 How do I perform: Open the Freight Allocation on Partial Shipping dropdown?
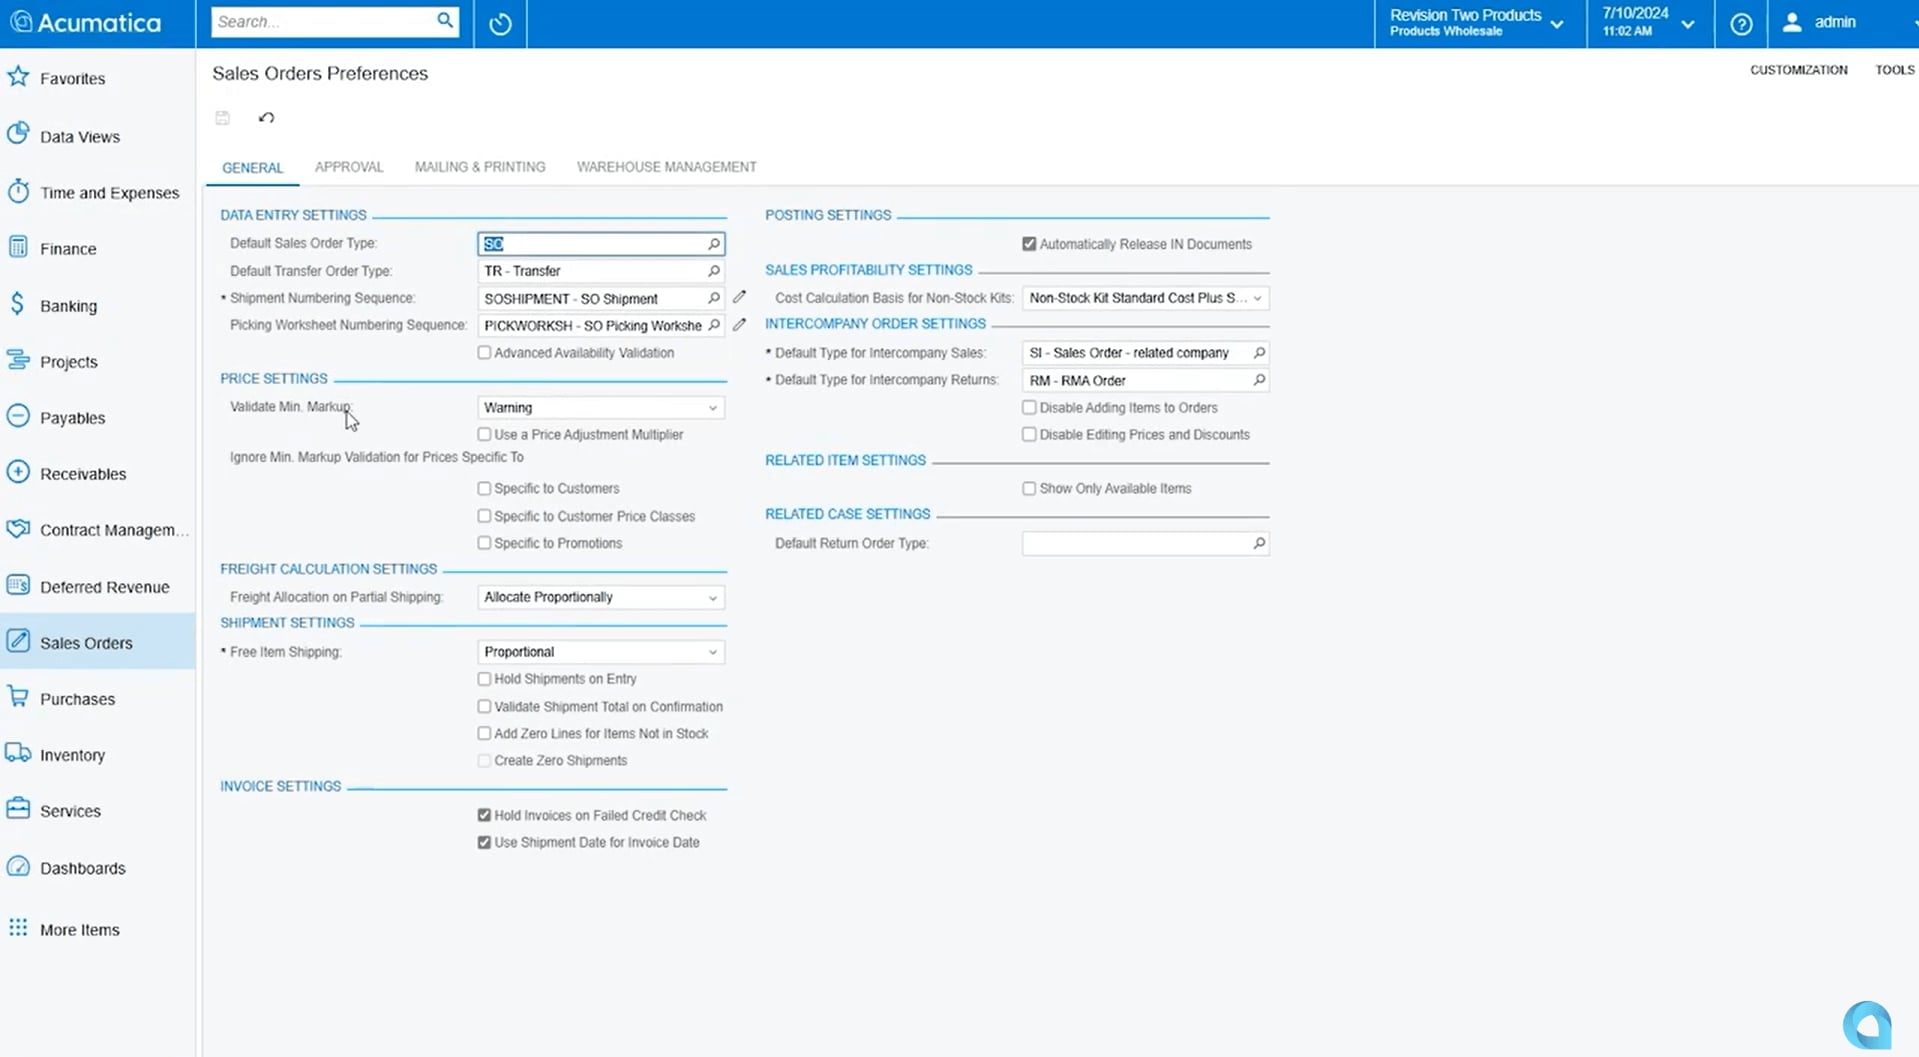(711, 597)
